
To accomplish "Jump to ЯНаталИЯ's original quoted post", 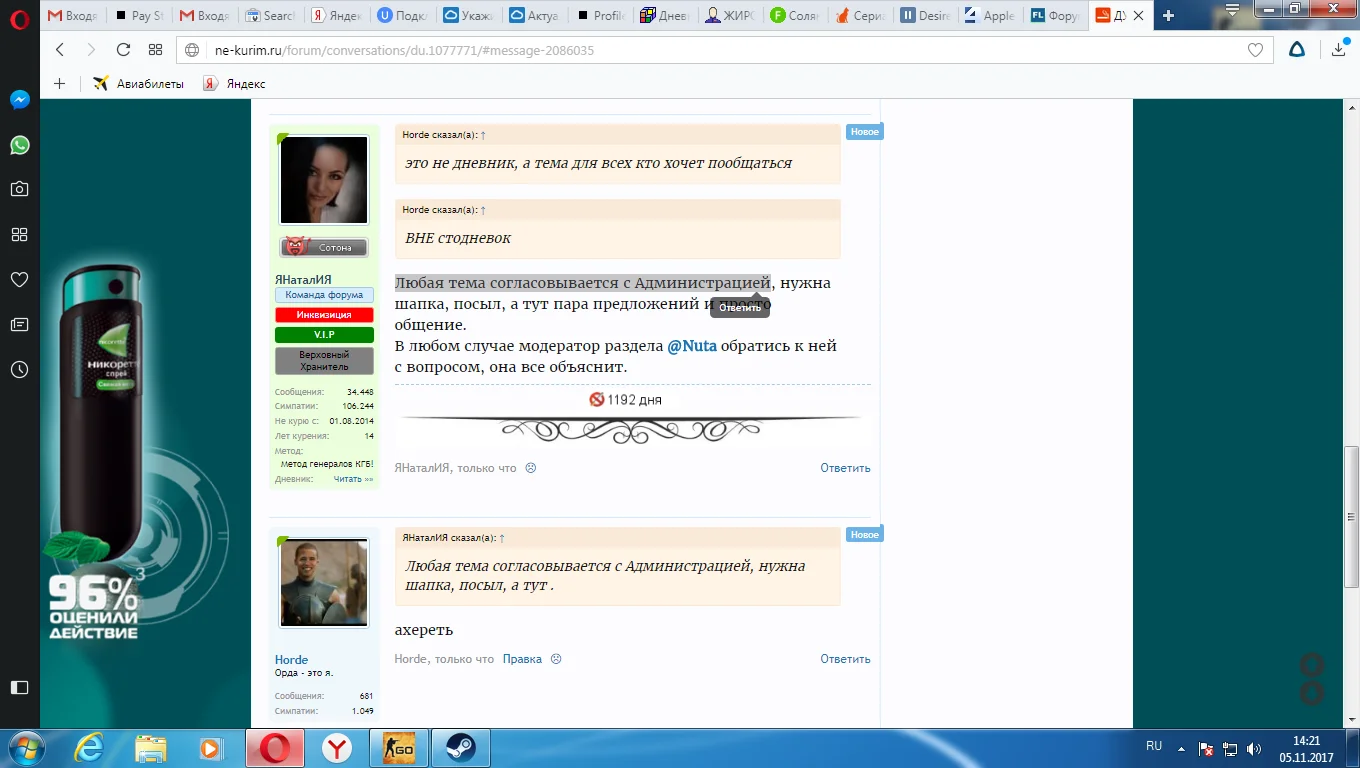I will pos(502,538).
